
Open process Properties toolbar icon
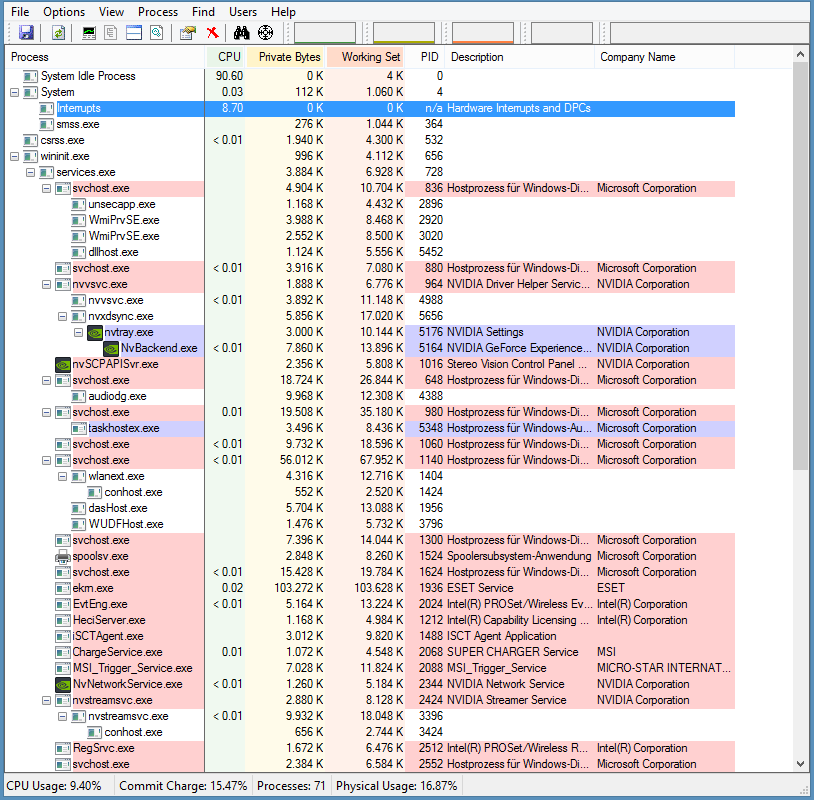point(188,33)
